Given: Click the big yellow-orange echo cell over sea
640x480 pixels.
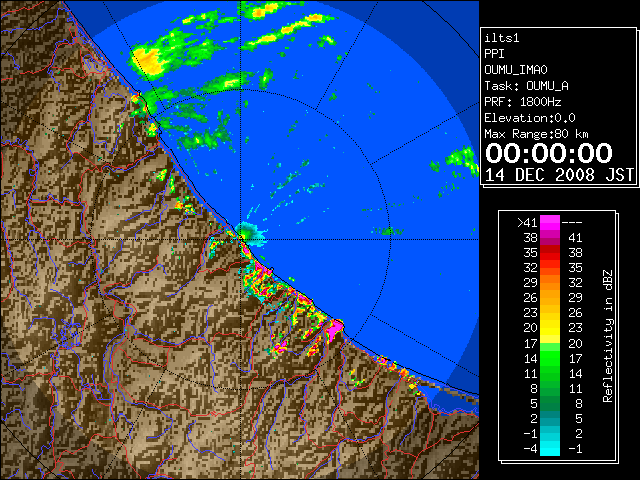Looking at the screenshot, I should coord(148,60).
